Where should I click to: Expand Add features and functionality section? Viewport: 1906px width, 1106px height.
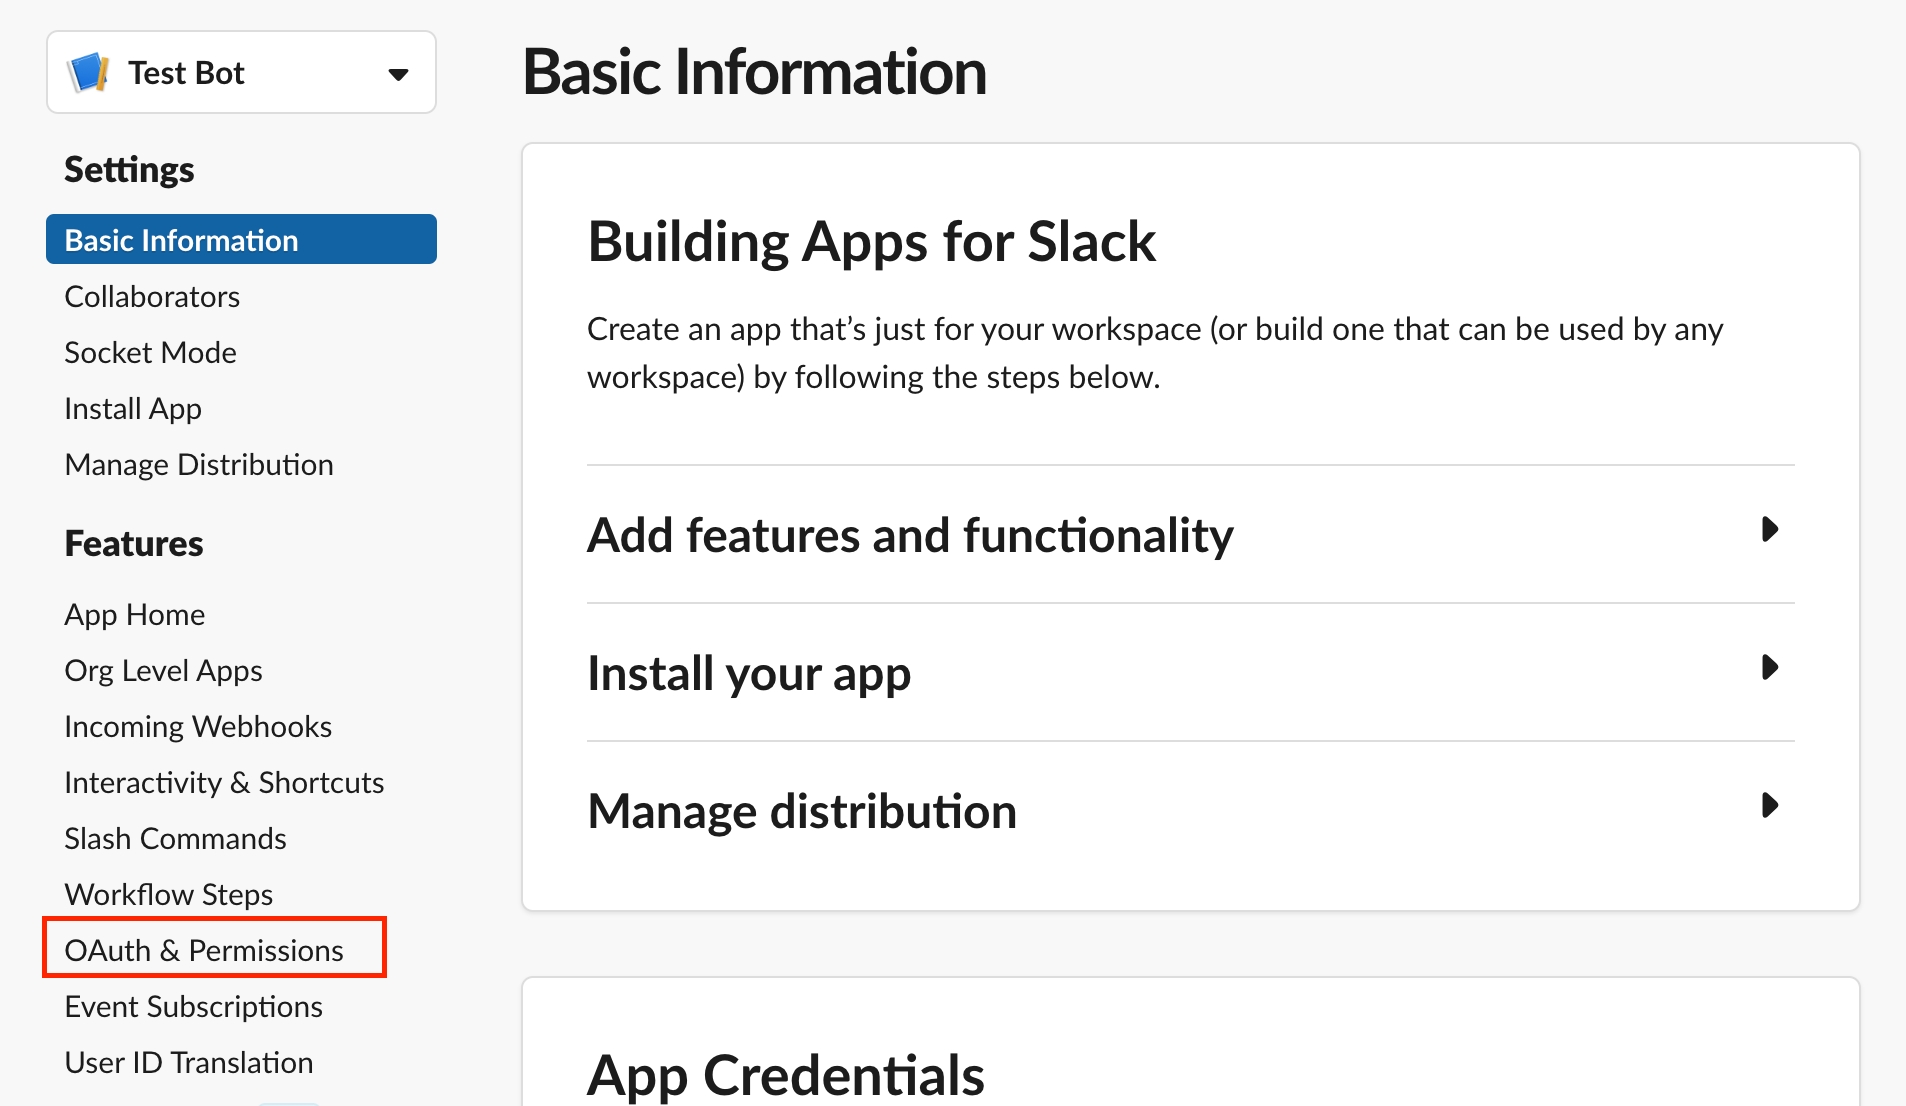pos(1768,530)
